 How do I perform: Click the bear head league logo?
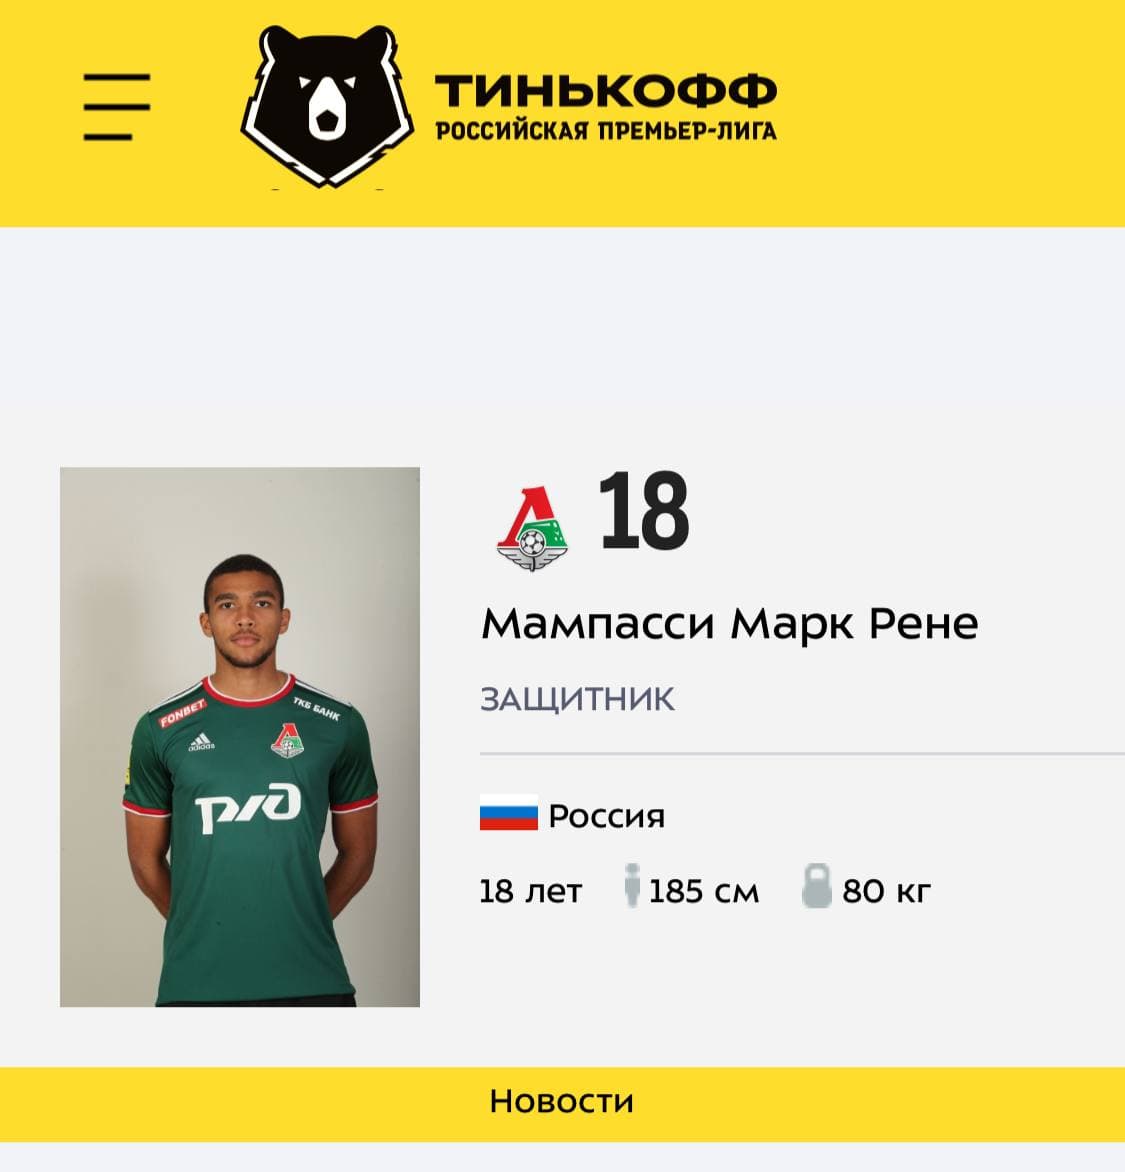coord(327,106)
